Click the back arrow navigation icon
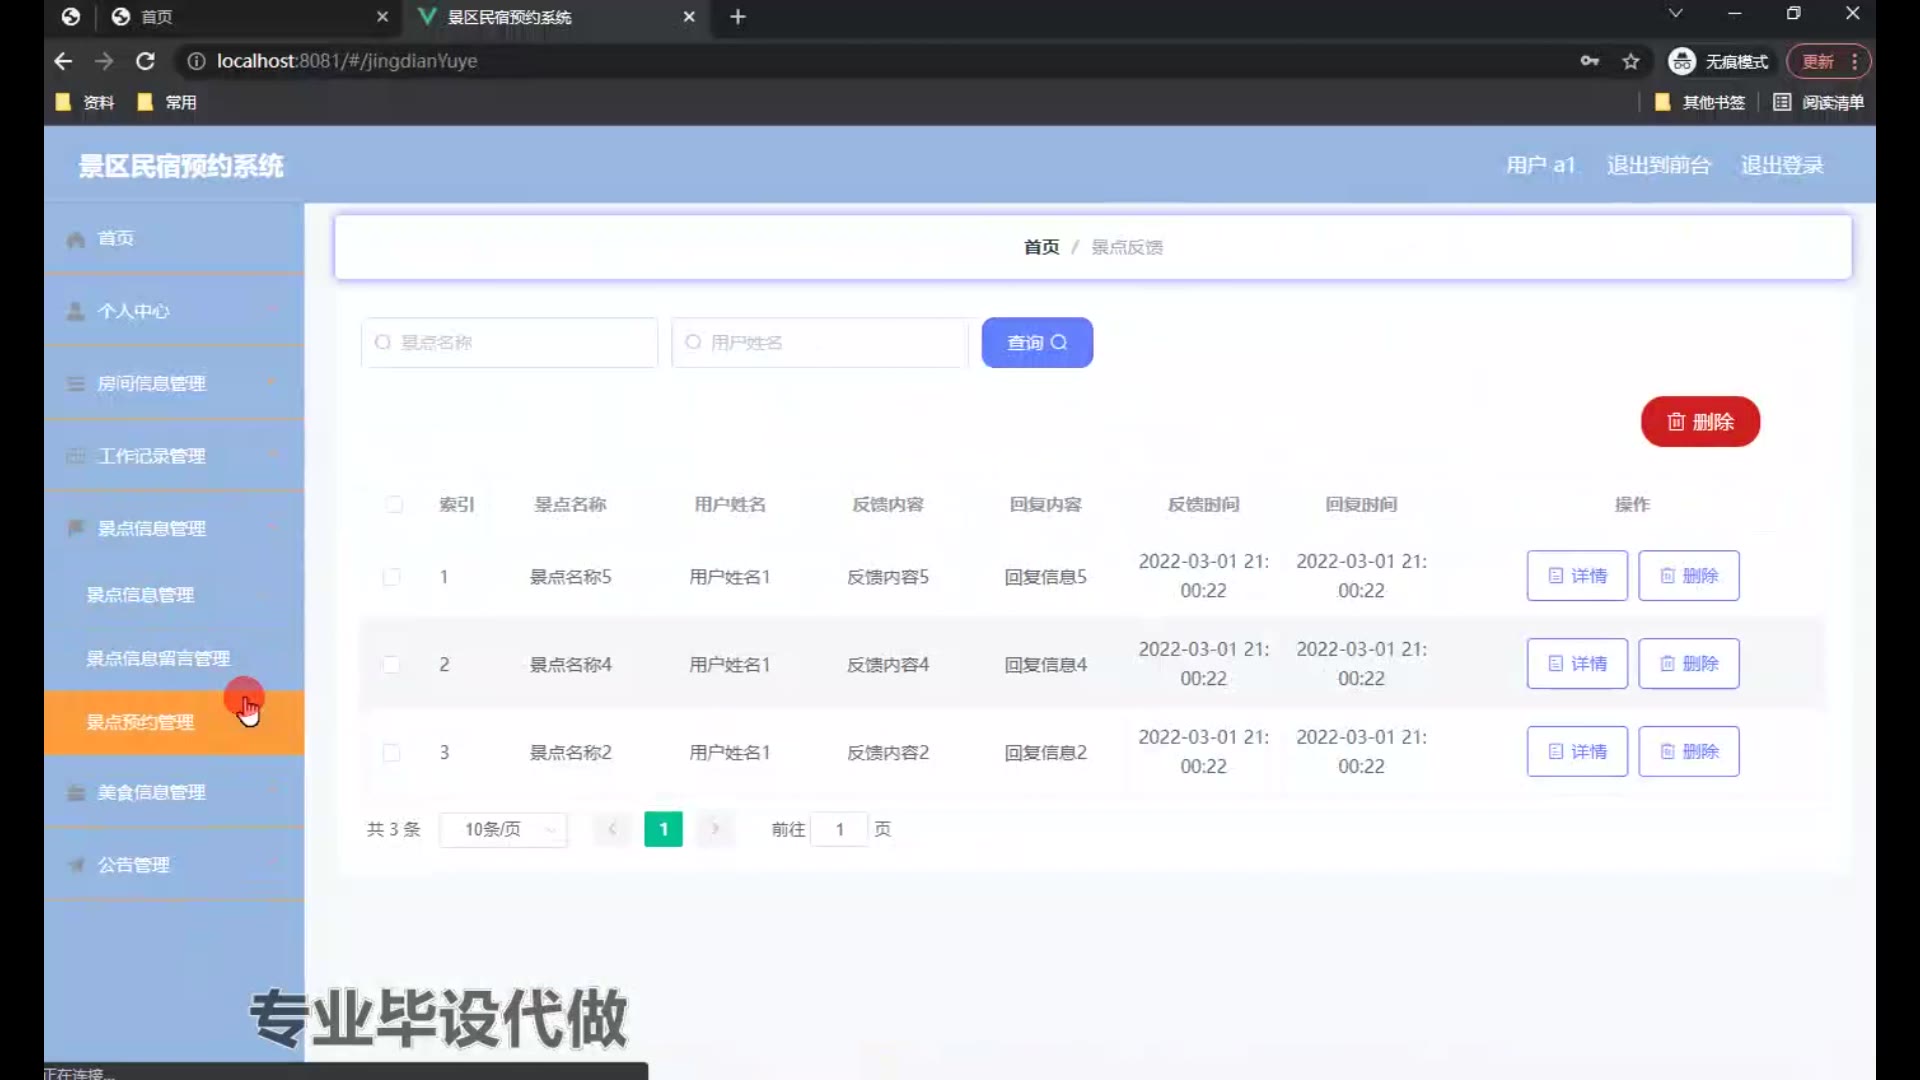Screen dimensions: 1920x1080 63,61
